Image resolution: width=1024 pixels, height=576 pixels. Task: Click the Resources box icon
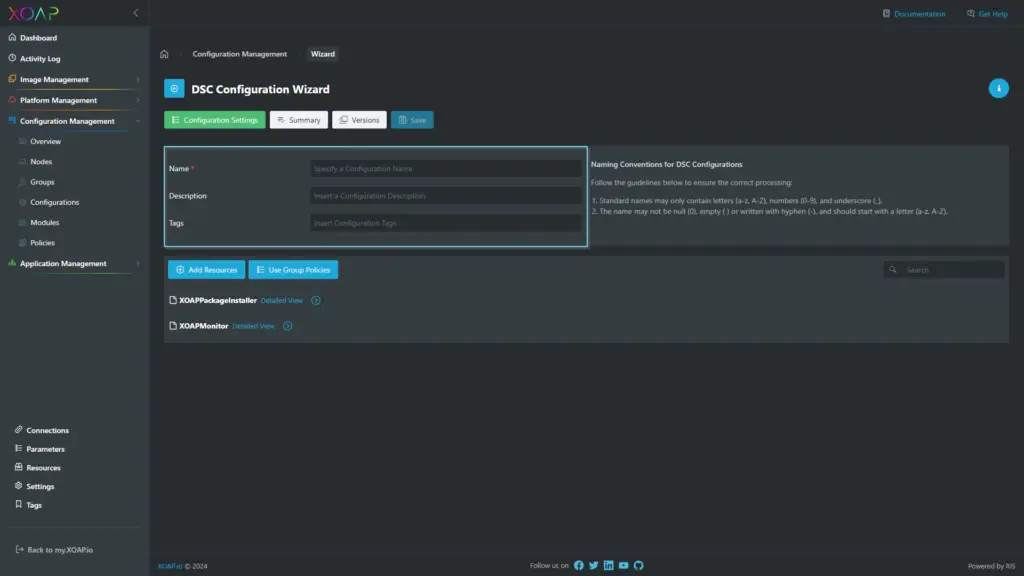pyautogui.click(x=18, y=467)
